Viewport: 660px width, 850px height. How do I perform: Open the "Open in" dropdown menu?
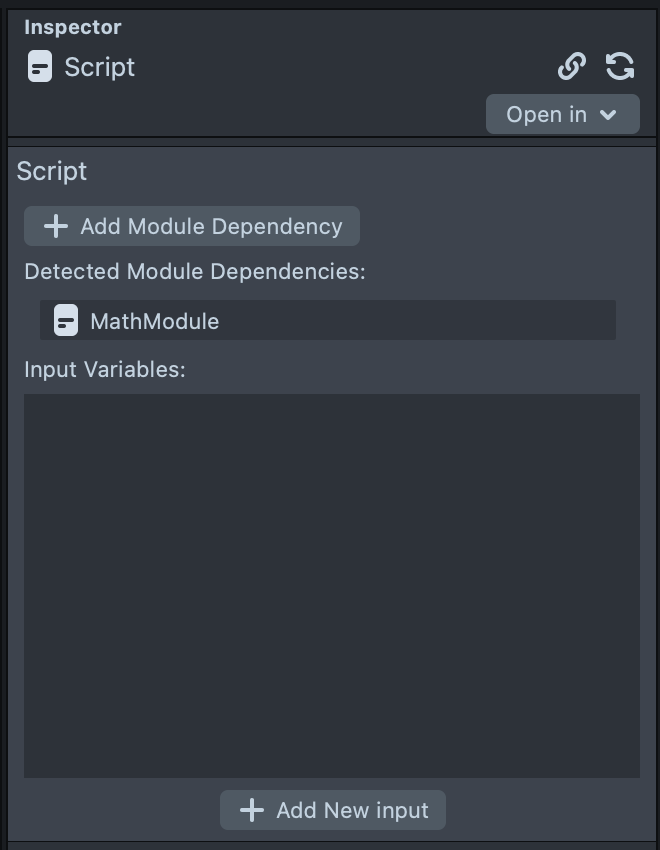[x=562, y=114]
